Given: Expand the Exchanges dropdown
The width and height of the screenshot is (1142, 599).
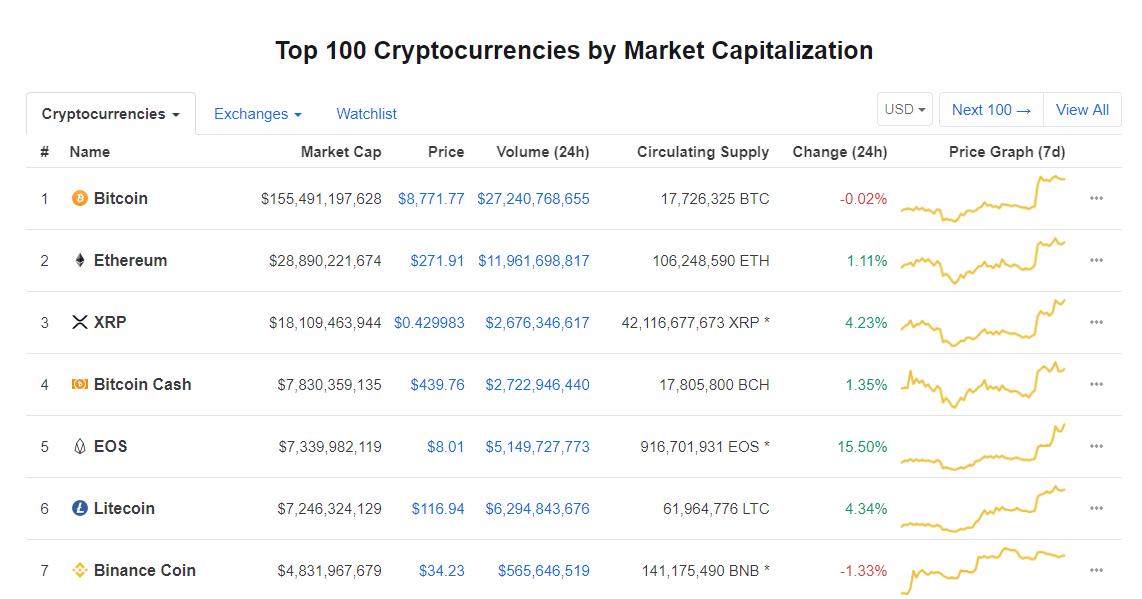Looking at the screenshot, I should pyautogui.click(x=258, y=114).
